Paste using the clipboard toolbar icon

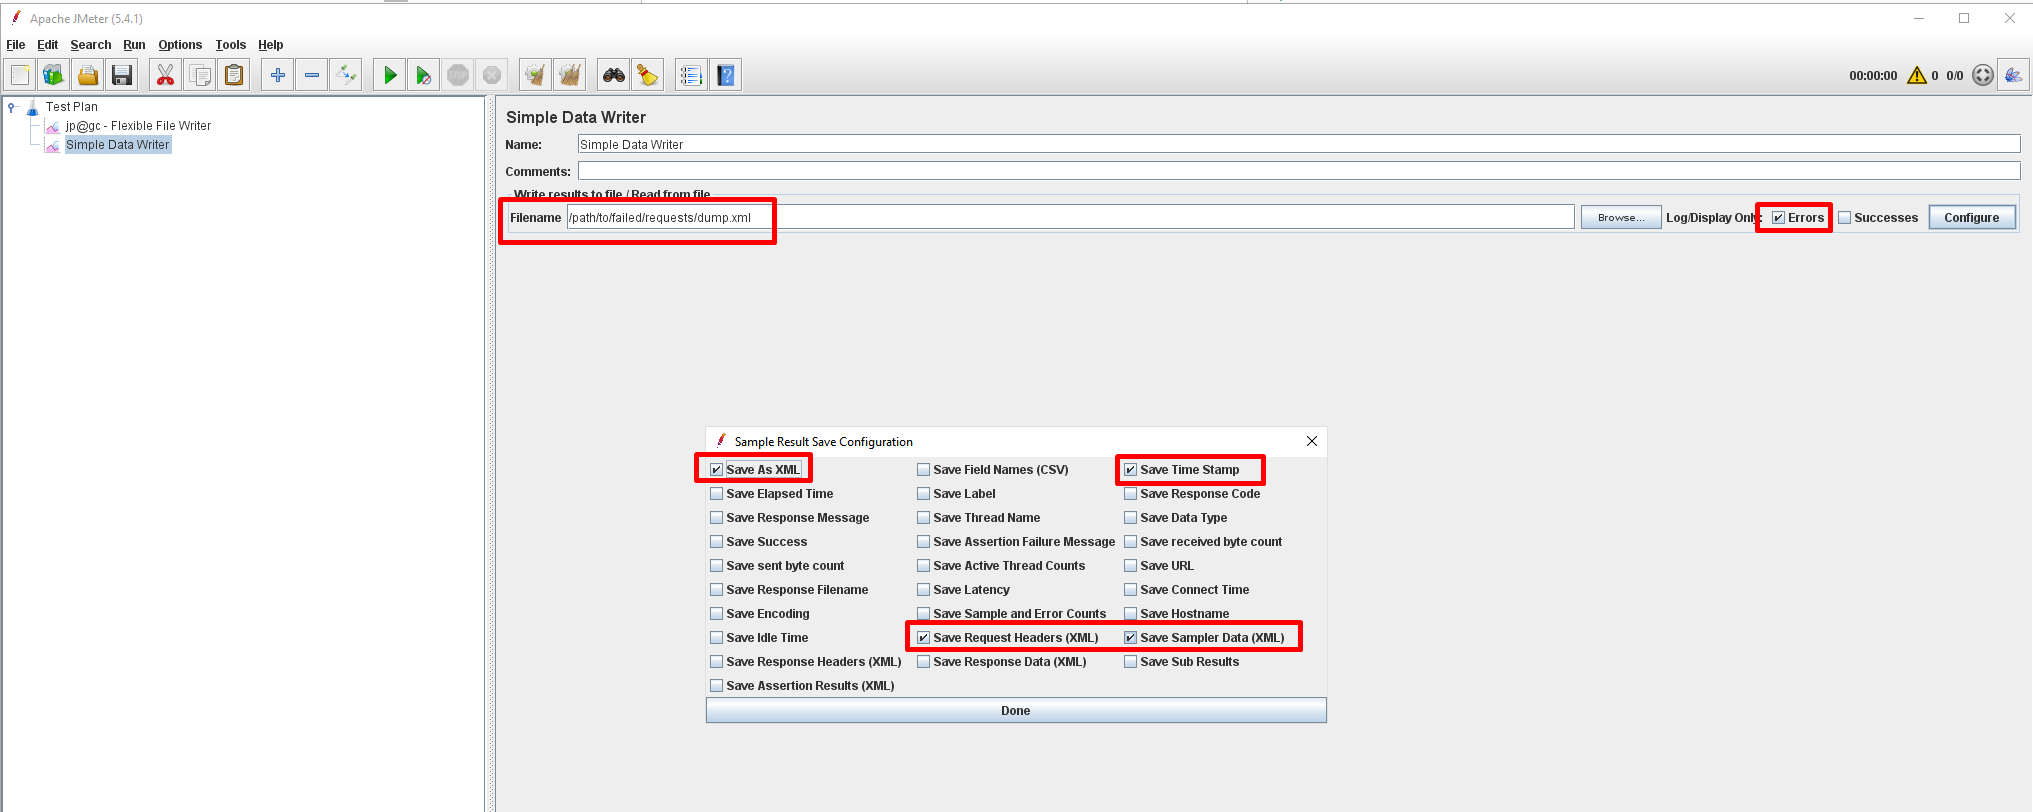coord(234,75)
